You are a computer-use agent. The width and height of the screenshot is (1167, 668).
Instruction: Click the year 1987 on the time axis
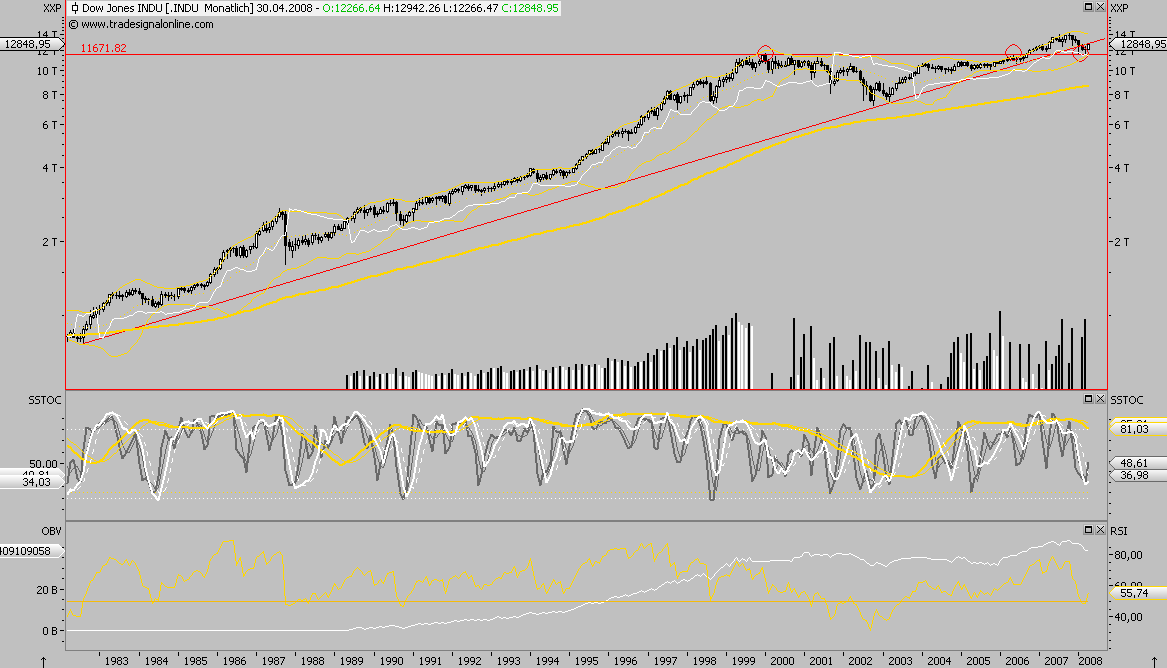(x=273, y=661)
